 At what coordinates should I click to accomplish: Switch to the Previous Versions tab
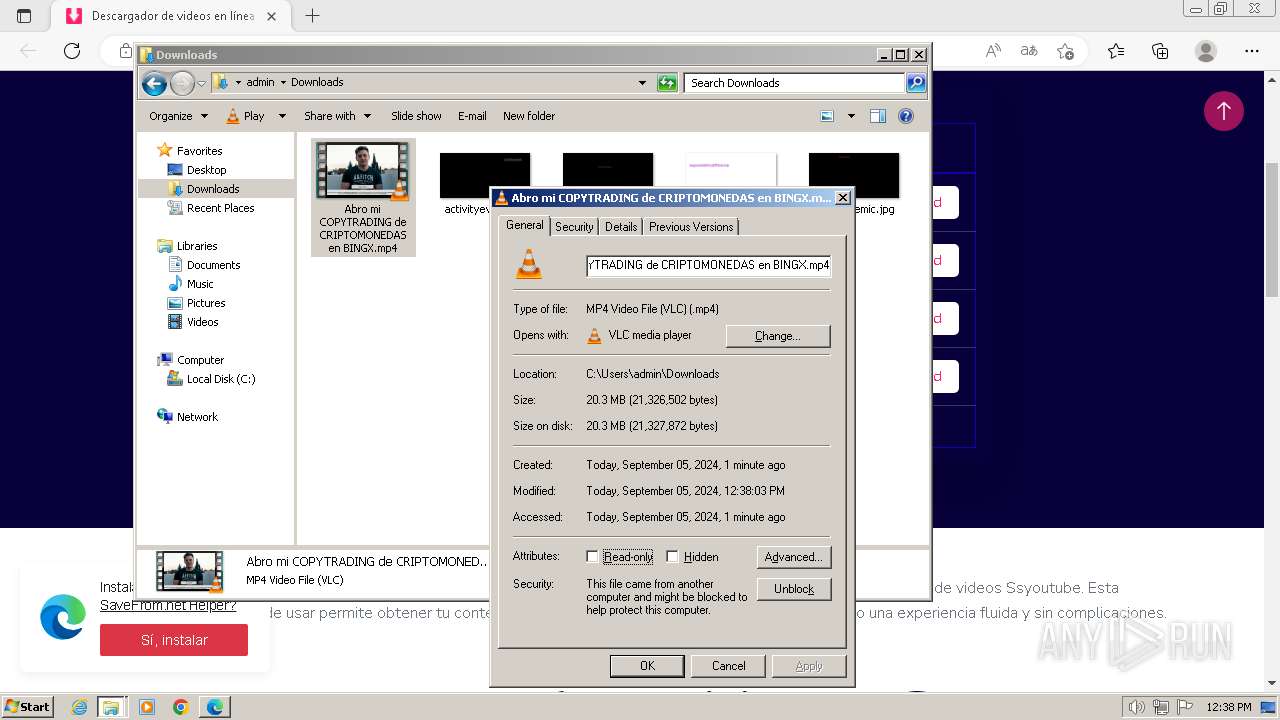[x=691, y=227]
